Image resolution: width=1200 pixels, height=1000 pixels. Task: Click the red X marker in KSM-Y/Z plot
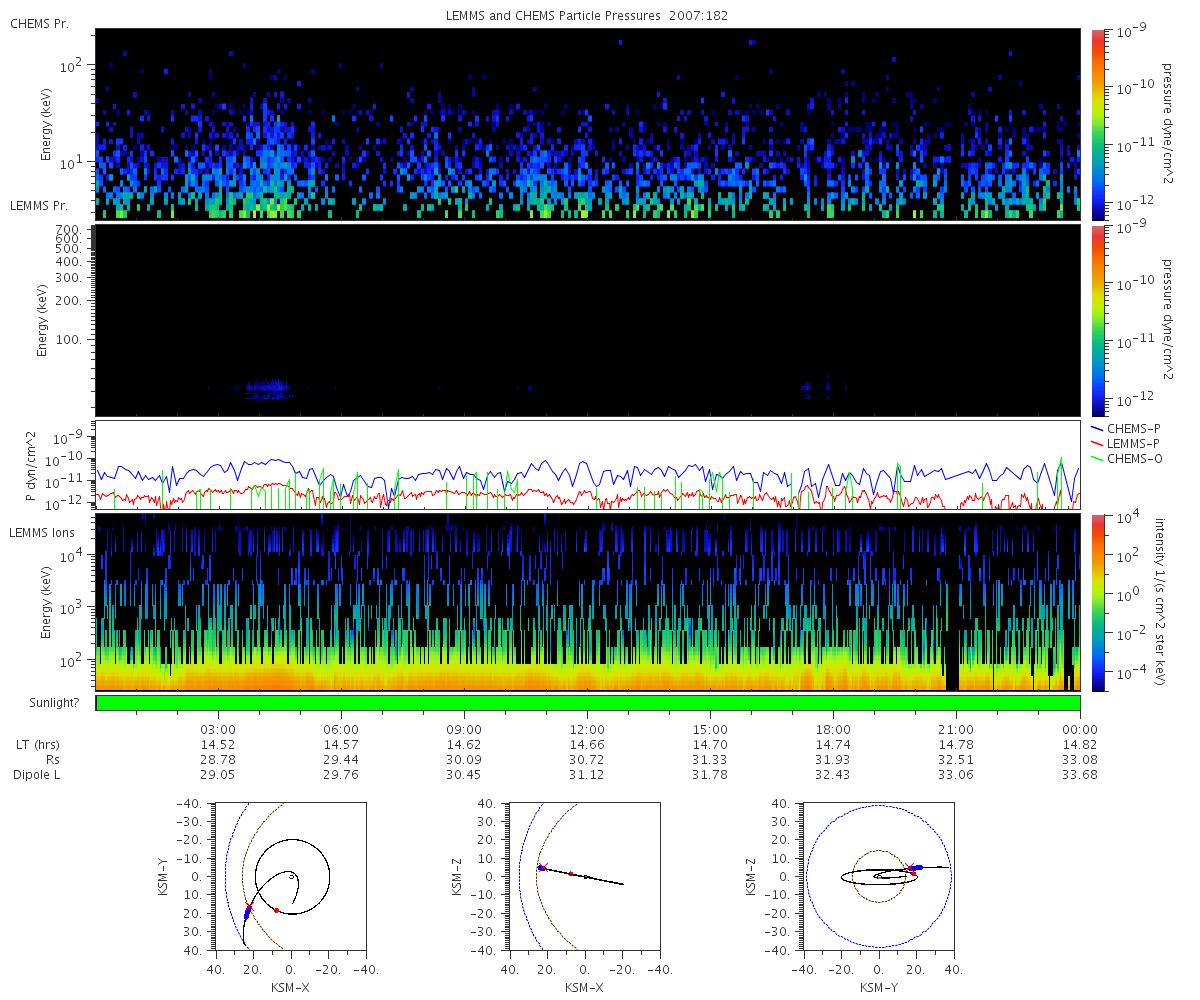910,868
